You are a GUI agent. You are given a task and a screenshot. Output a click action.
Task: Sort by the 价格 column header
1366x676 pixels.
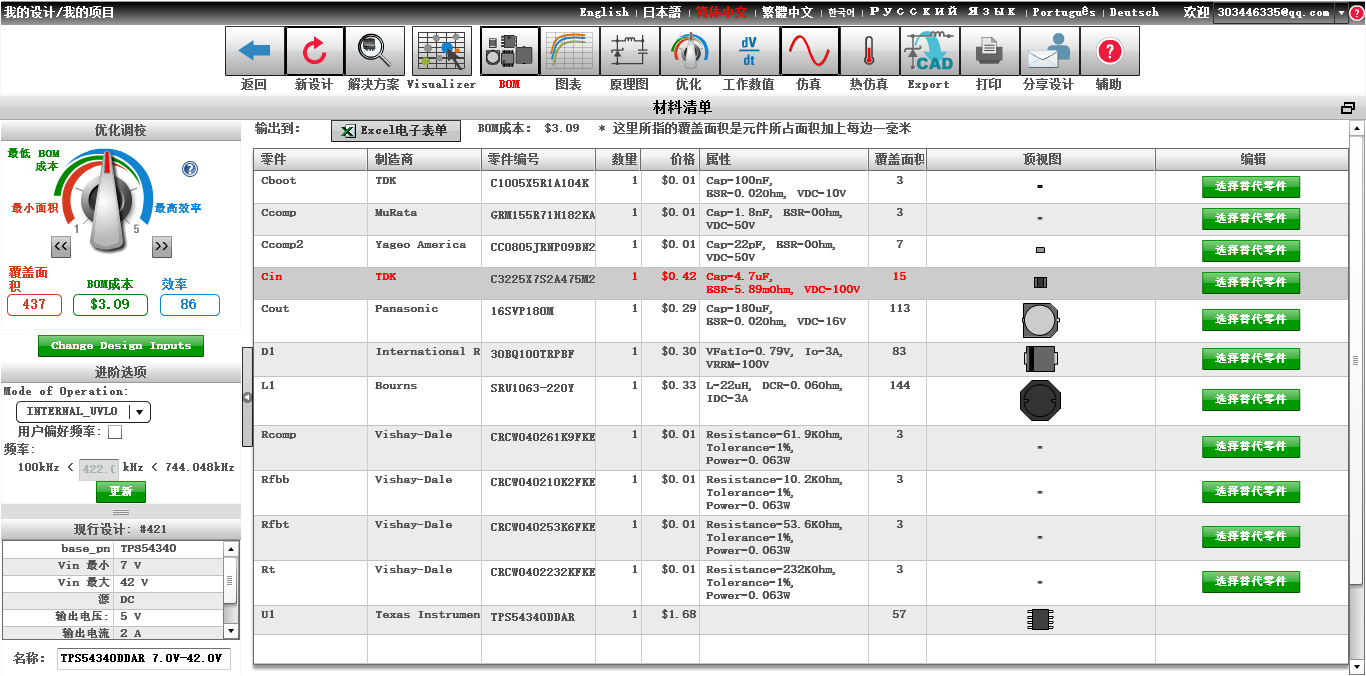tap(670, 159)
